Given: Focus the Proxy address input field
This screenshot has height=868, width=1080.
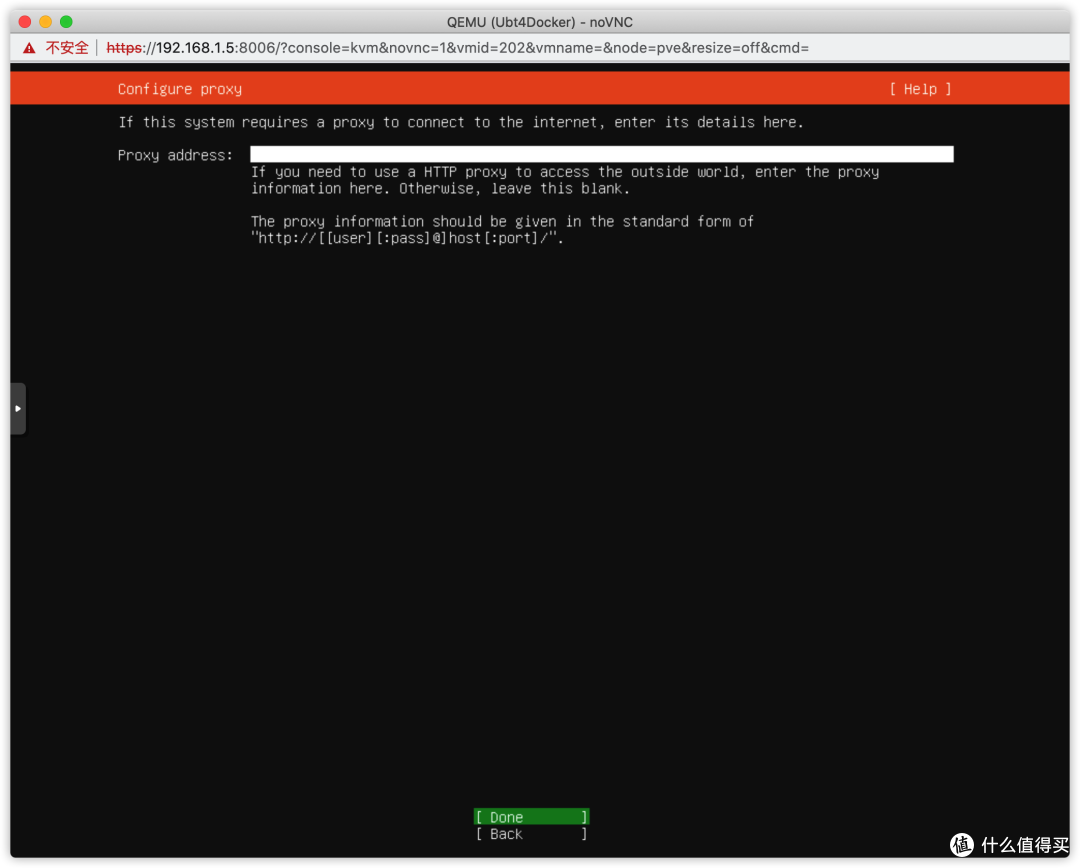Looking at the screenshot, I should [601, 154].
